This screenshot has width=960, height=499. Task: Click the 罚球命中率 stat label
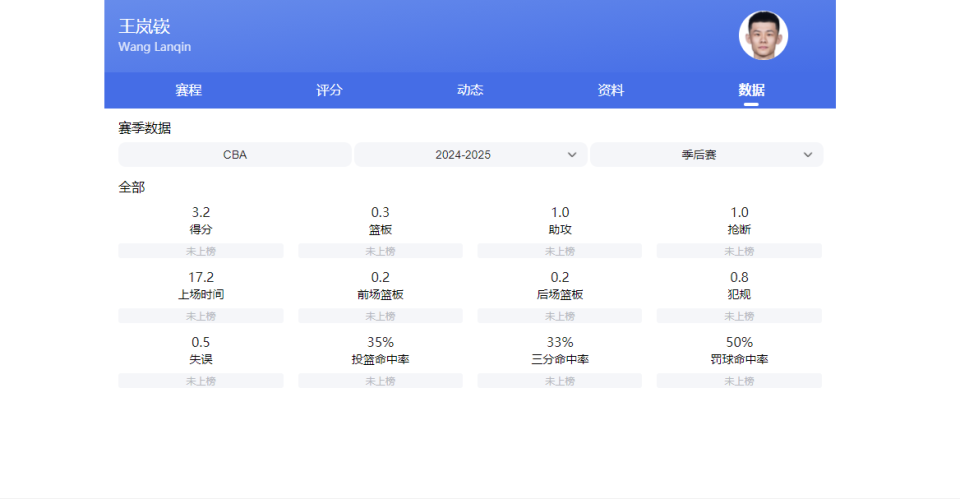(739, 359)
